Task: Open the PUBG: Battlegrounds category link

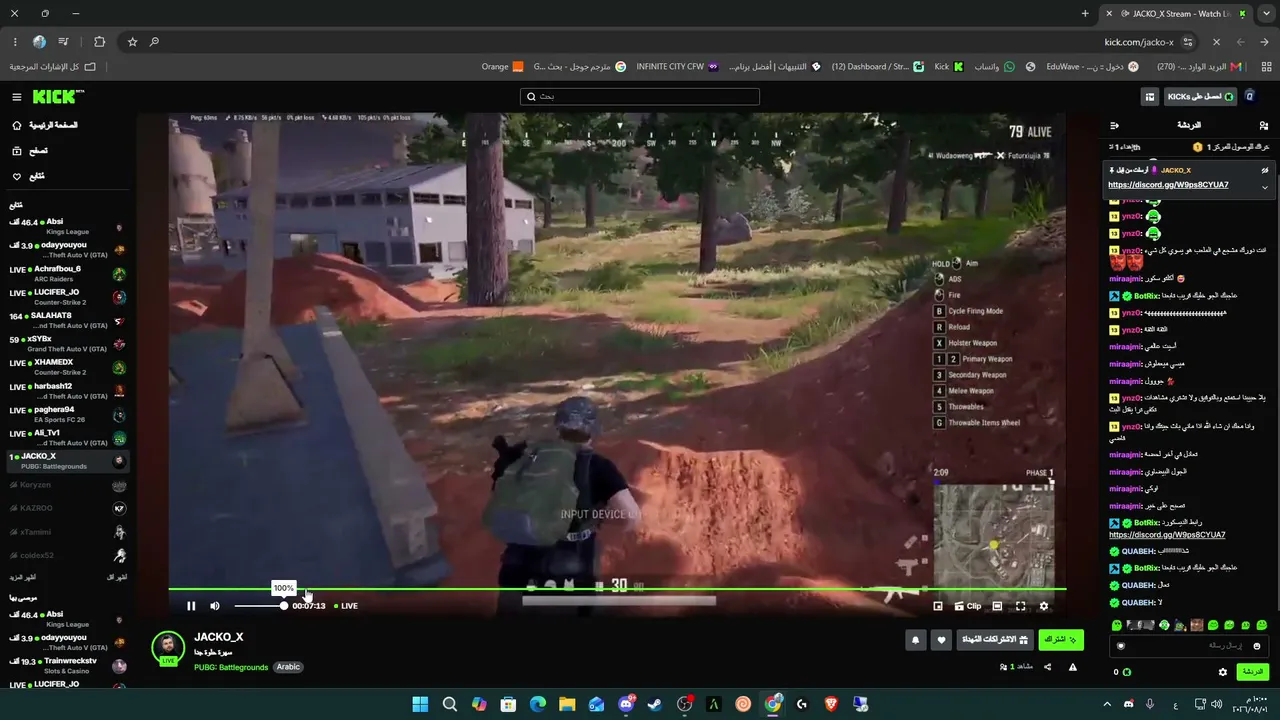Action: point(231,667)
